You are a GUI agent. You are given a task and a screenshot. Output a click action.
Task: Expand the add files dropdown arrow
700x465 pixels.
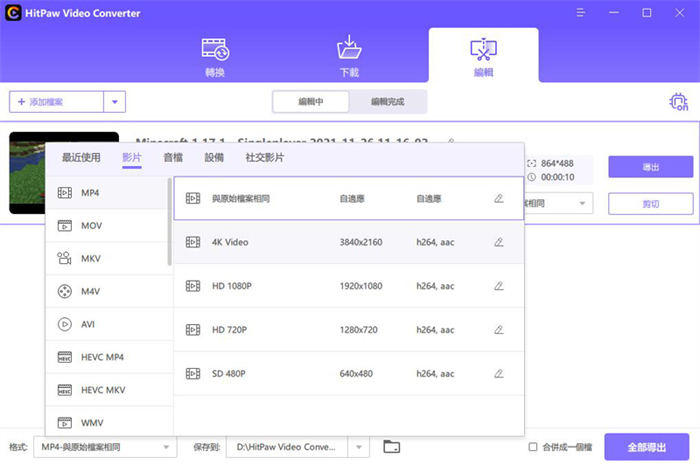pyautogui.click(x=115, y=102)
